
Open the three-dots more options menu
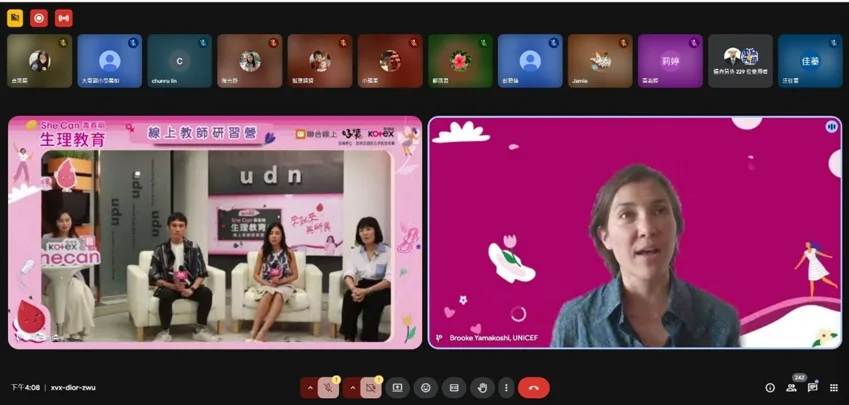pyautogui.click(x=506, y=388)
